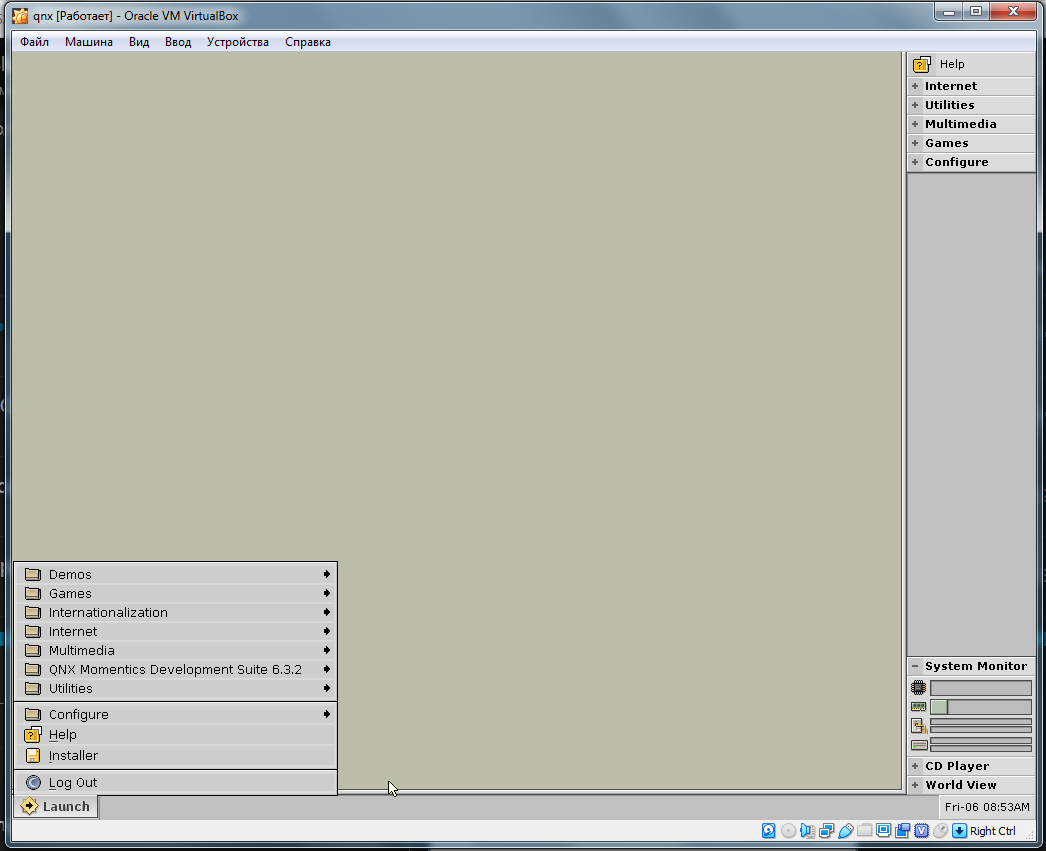Expand the CD Player section
The width and height of the screenshot is (1046, 851).
coord(971,766)
